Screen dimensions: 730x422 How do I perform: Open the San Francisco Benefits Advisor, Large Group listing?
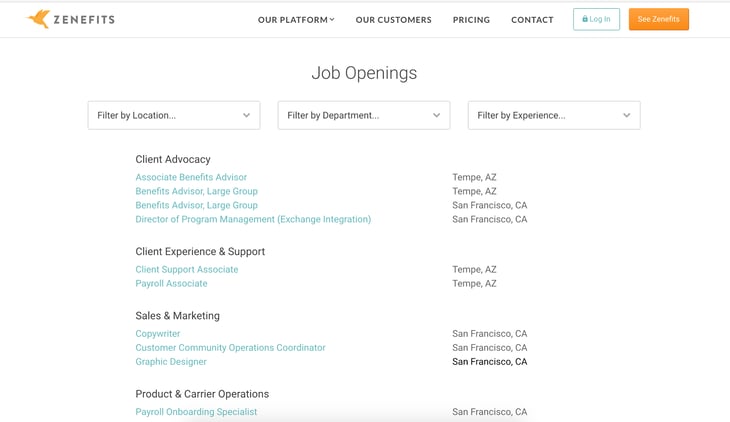[x=196, y=205]
